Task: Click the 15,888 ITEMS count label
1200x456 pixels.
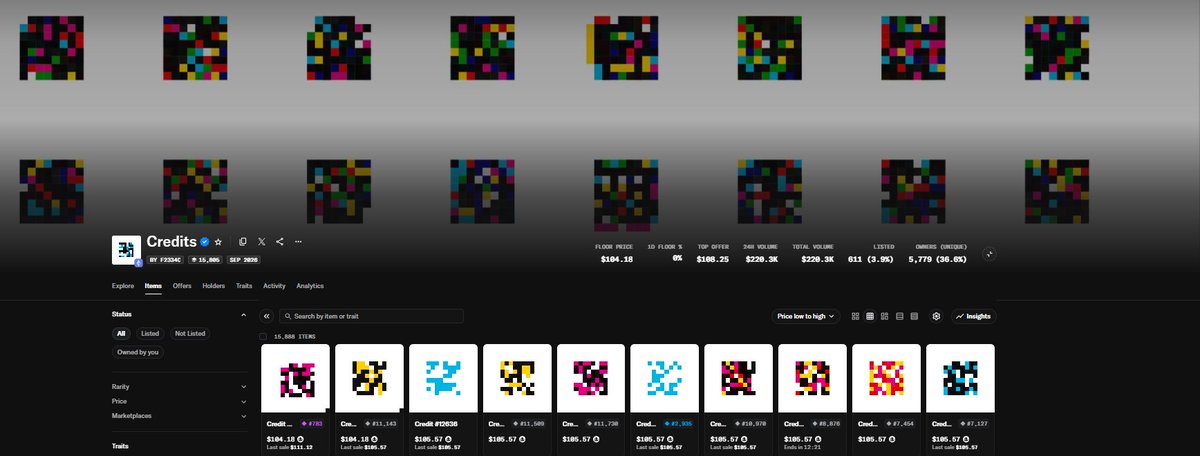Action: point(294,336)
